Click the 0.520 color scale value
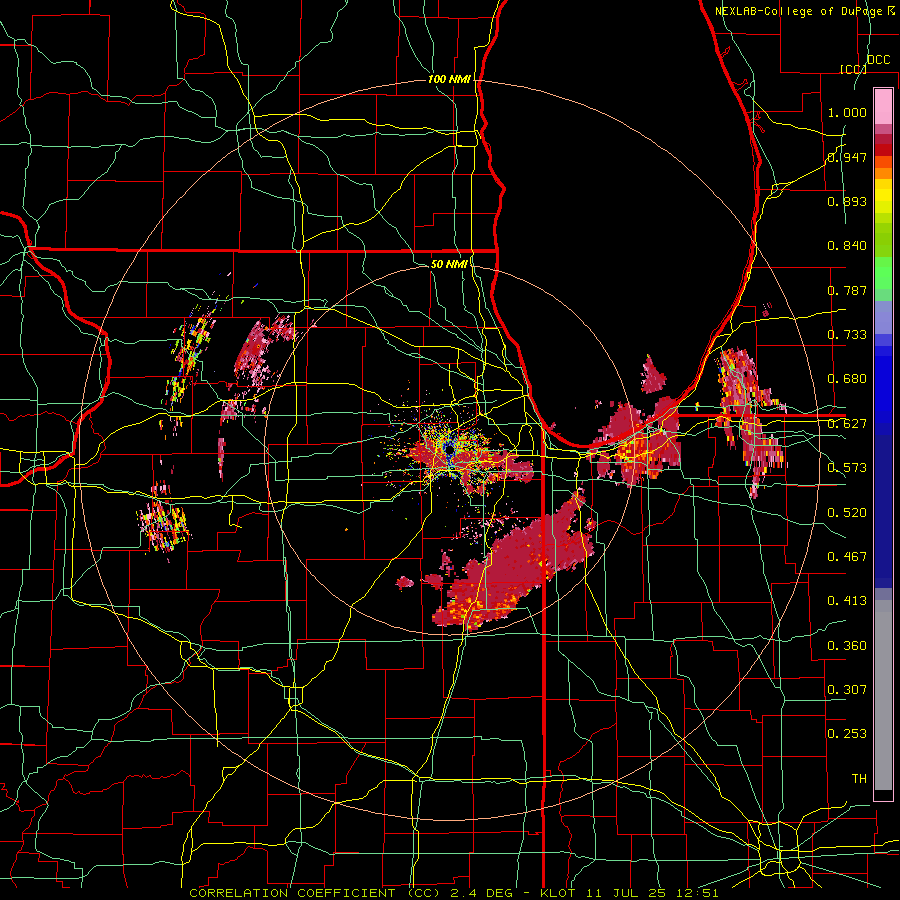The width and height of the screenshot is (900, 900). [x=847, y=513]
